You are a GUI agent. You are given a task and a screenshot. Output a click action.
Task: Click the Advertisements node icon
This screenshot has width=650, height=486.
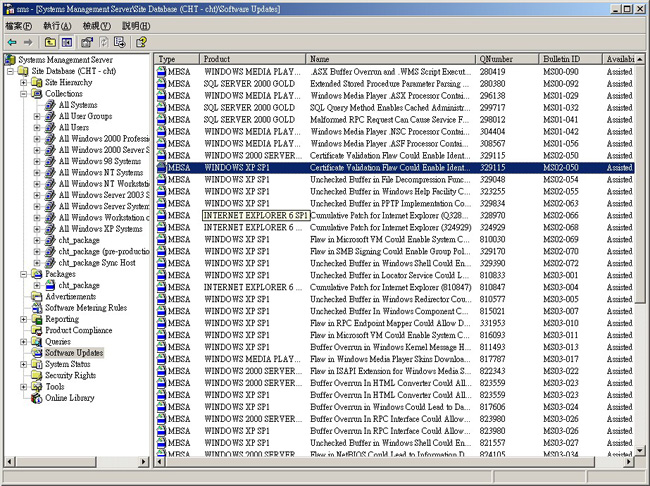point(37,296)
